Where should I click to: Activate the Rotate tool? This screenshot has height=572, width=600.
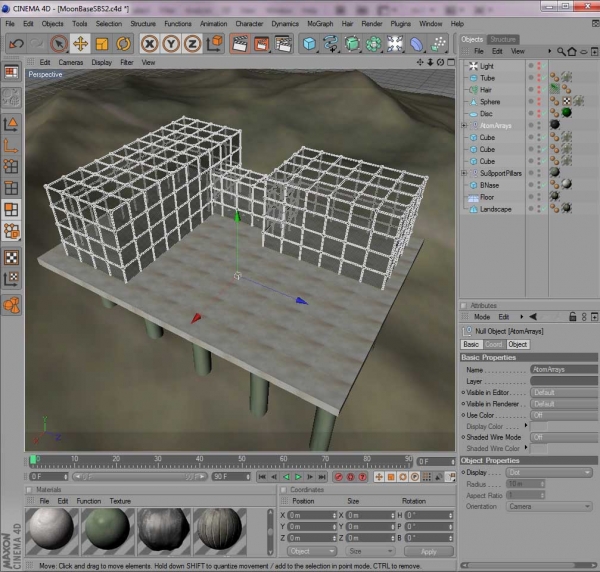click(x=123, y=44)
